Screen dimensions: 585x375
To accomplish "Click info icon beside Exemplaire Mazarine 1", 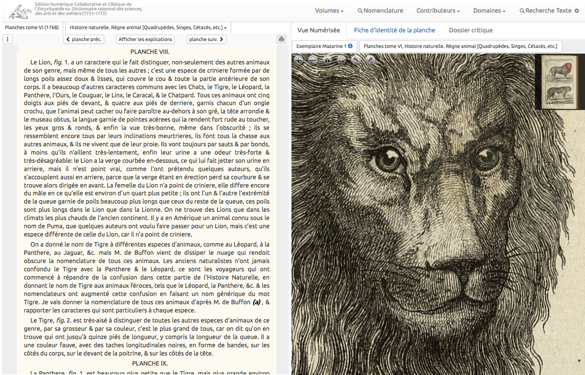I will pos(350,46).
